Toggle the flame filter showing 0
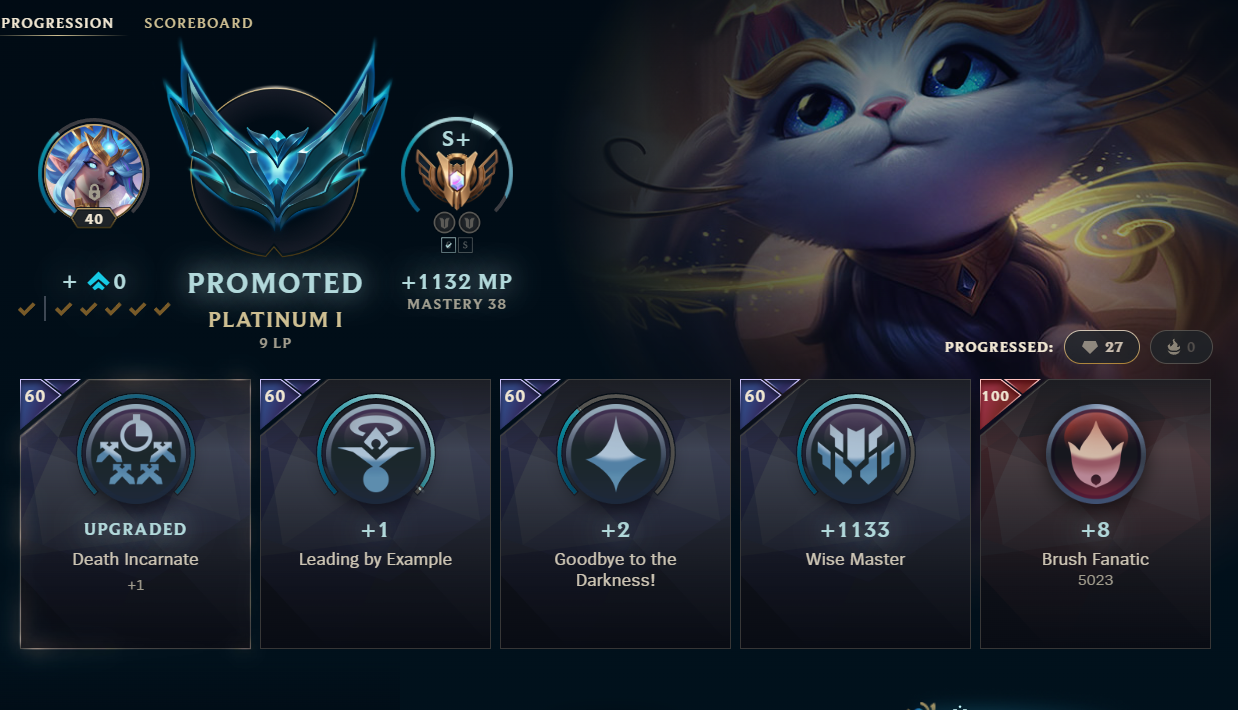Viewport: 1238px width, 710px height. click(x=1181, y=347)
